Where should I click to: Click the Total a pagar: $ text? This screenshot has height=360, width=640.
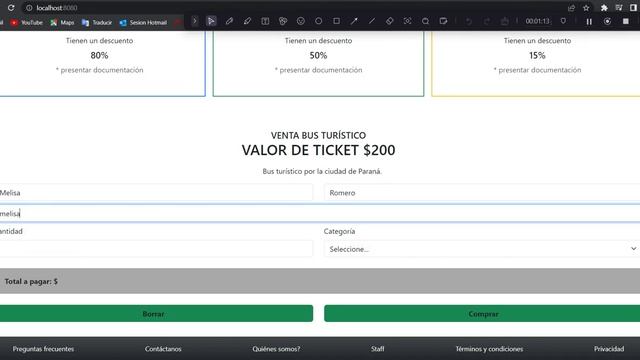pyautogui.click(x=31, y=282)
